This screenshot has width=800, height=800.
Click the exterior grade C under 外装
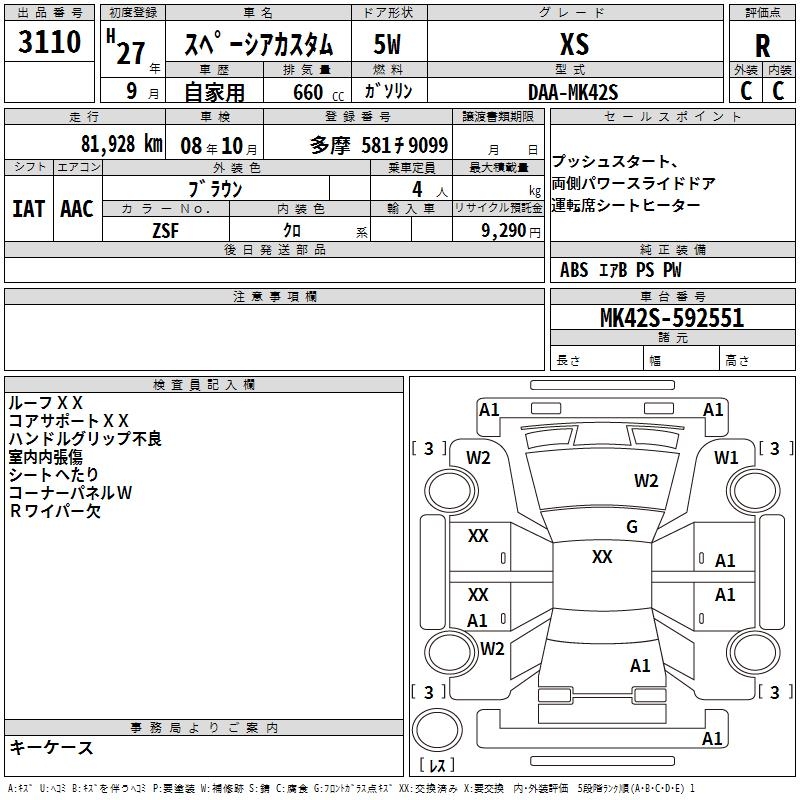click(746, 91)
